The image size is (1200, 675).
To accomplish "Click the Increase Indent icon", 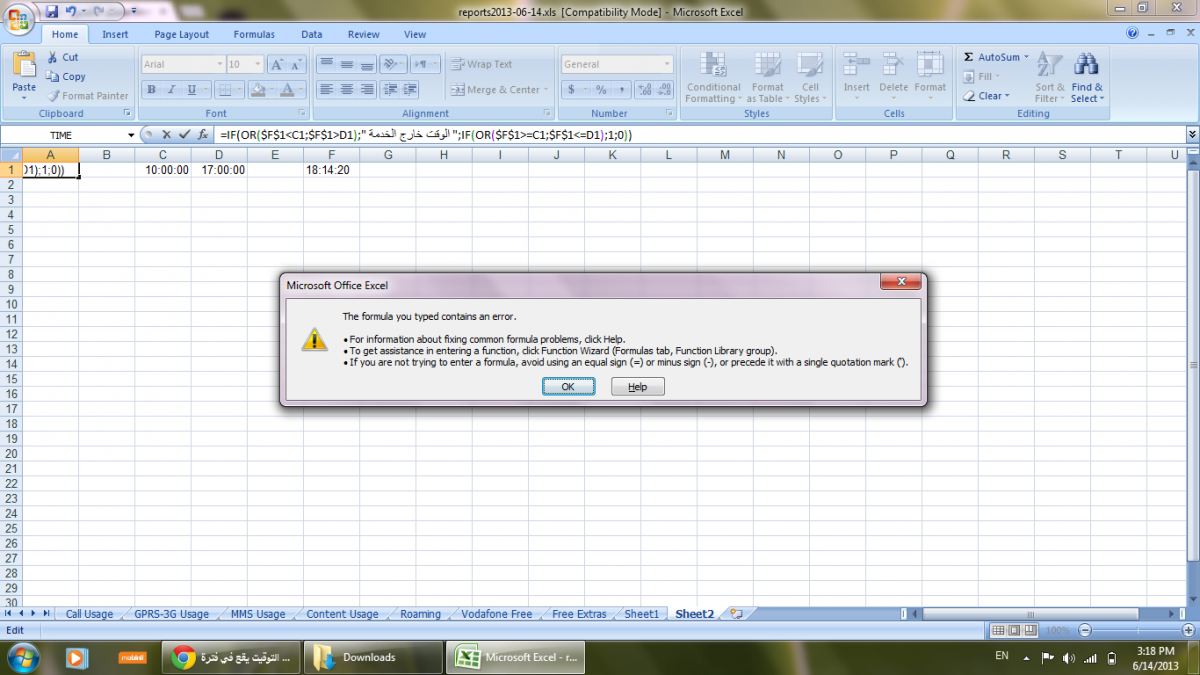I will click(x=411, y=90).
